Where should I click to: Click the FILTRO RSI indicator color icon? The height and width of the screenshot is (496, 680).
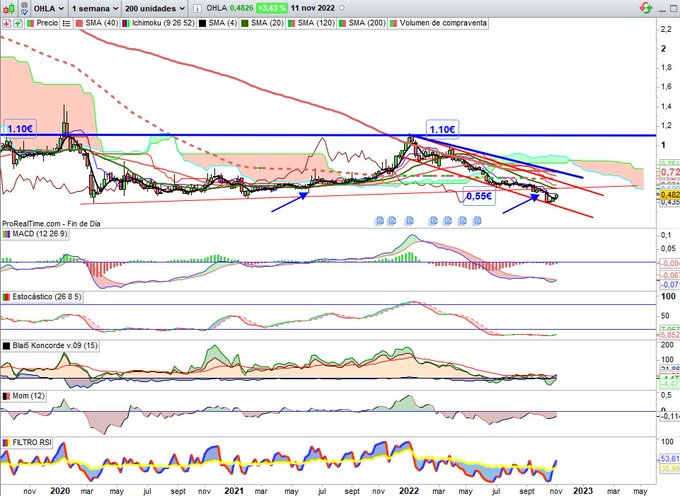(6, 443)
